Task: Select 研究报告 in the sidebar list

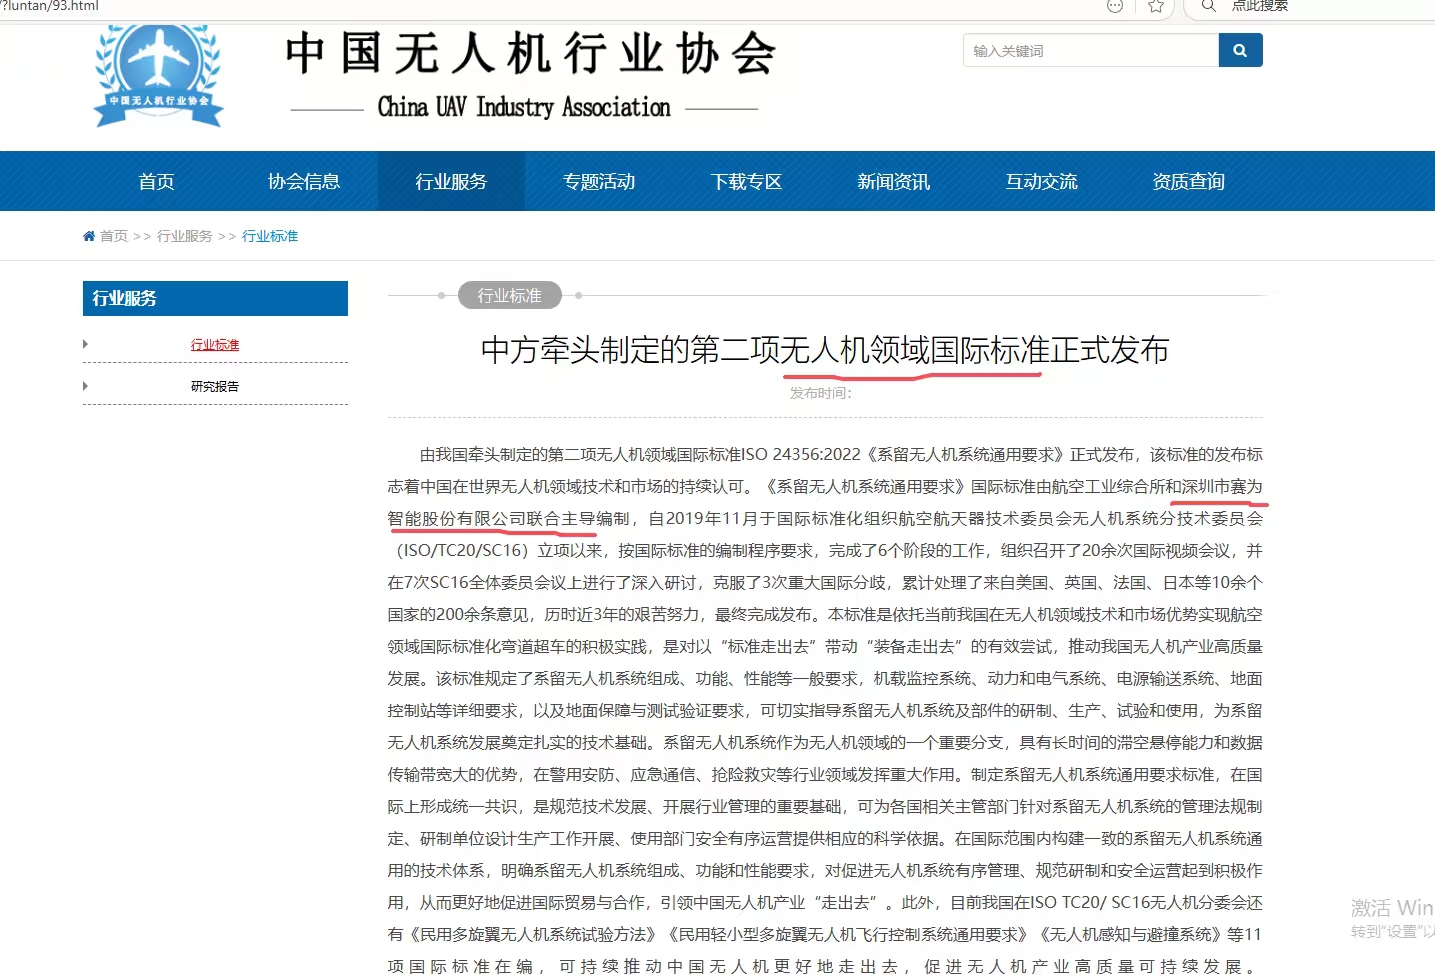Action: point(215,386)
